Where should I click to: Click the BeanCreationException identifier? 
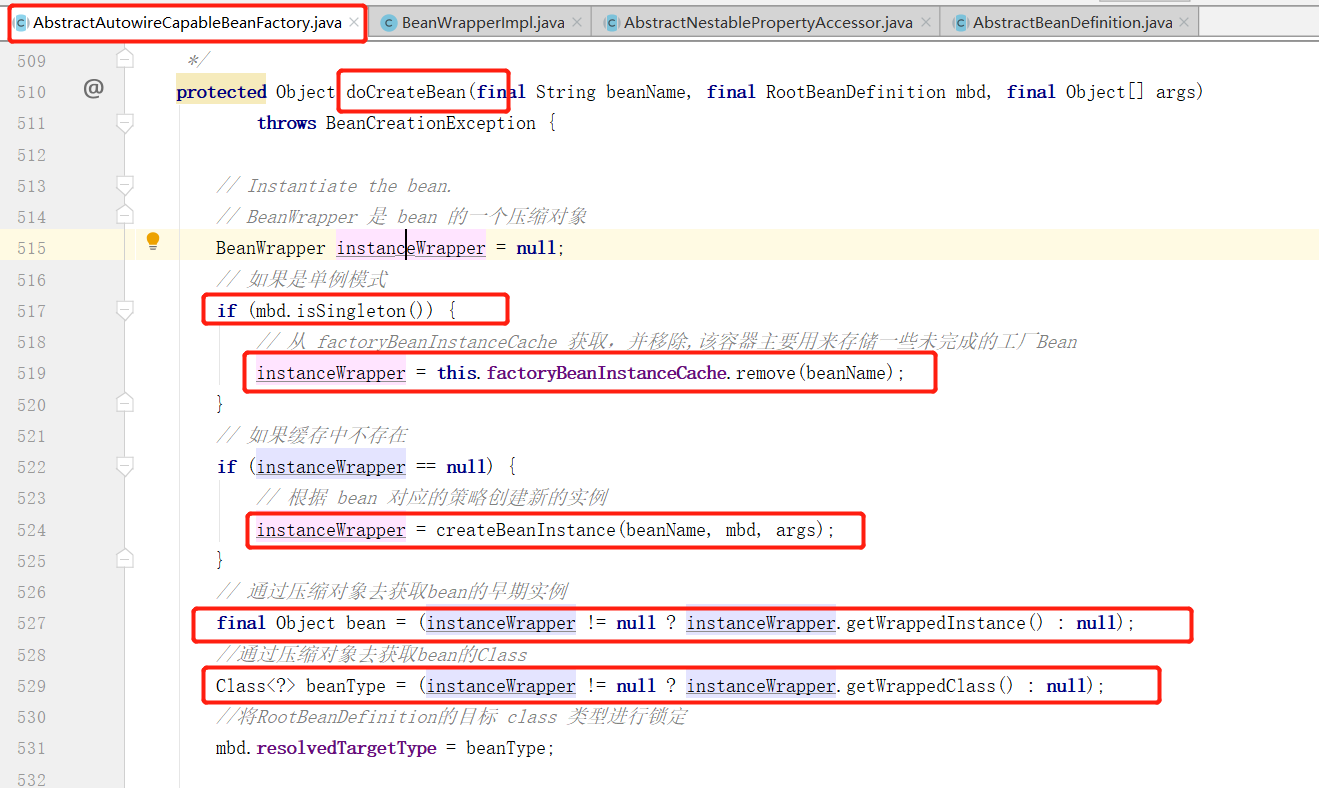coord(430,123)
